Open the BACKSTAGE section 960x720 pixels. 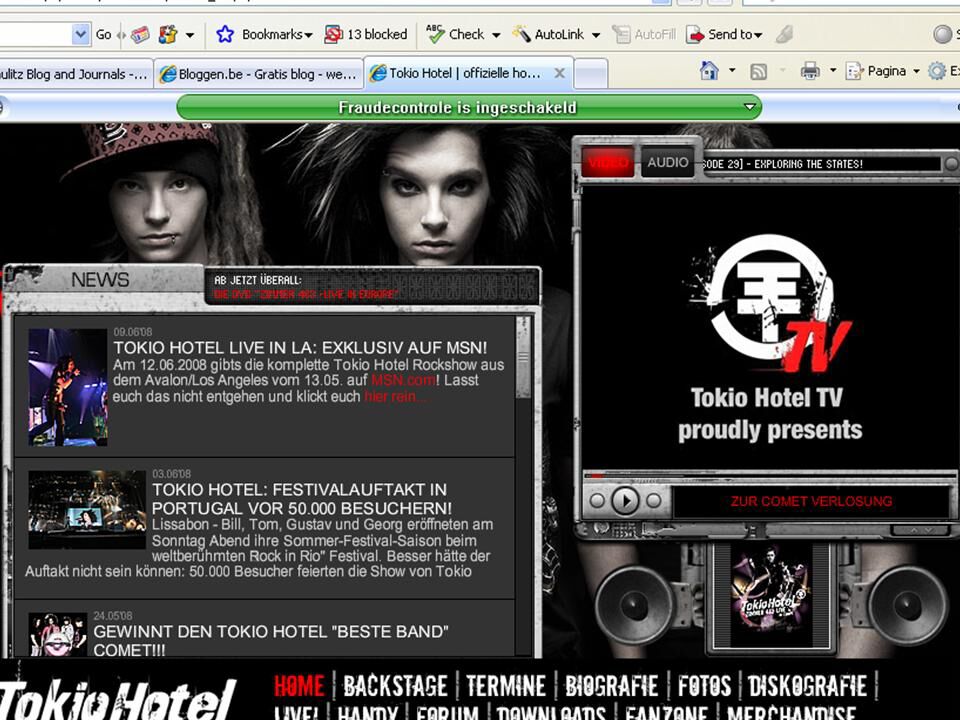pos(396,686)
